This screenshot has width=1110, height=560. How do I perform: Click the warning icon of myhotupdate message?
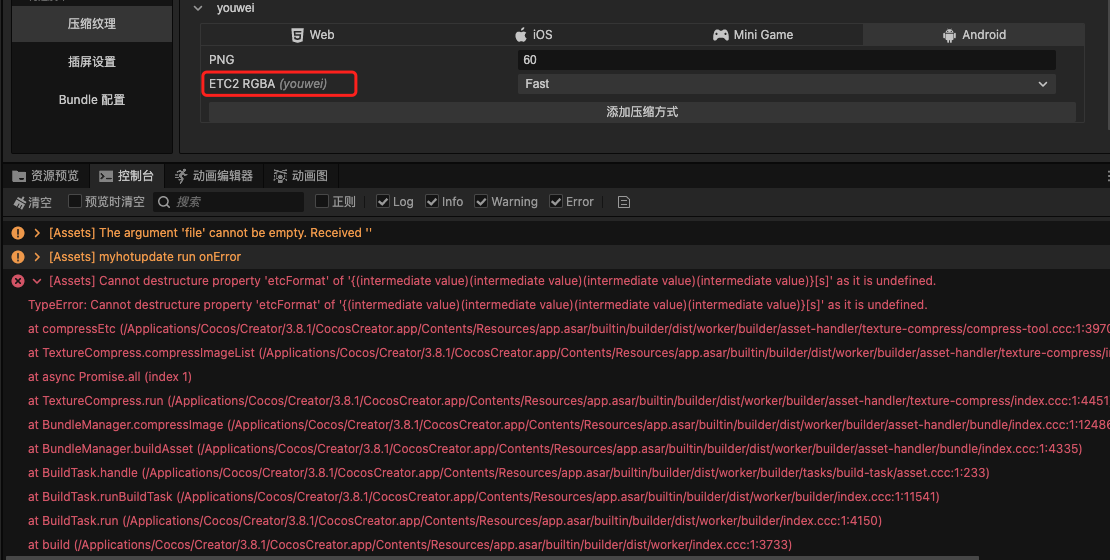tap(18, 257)
